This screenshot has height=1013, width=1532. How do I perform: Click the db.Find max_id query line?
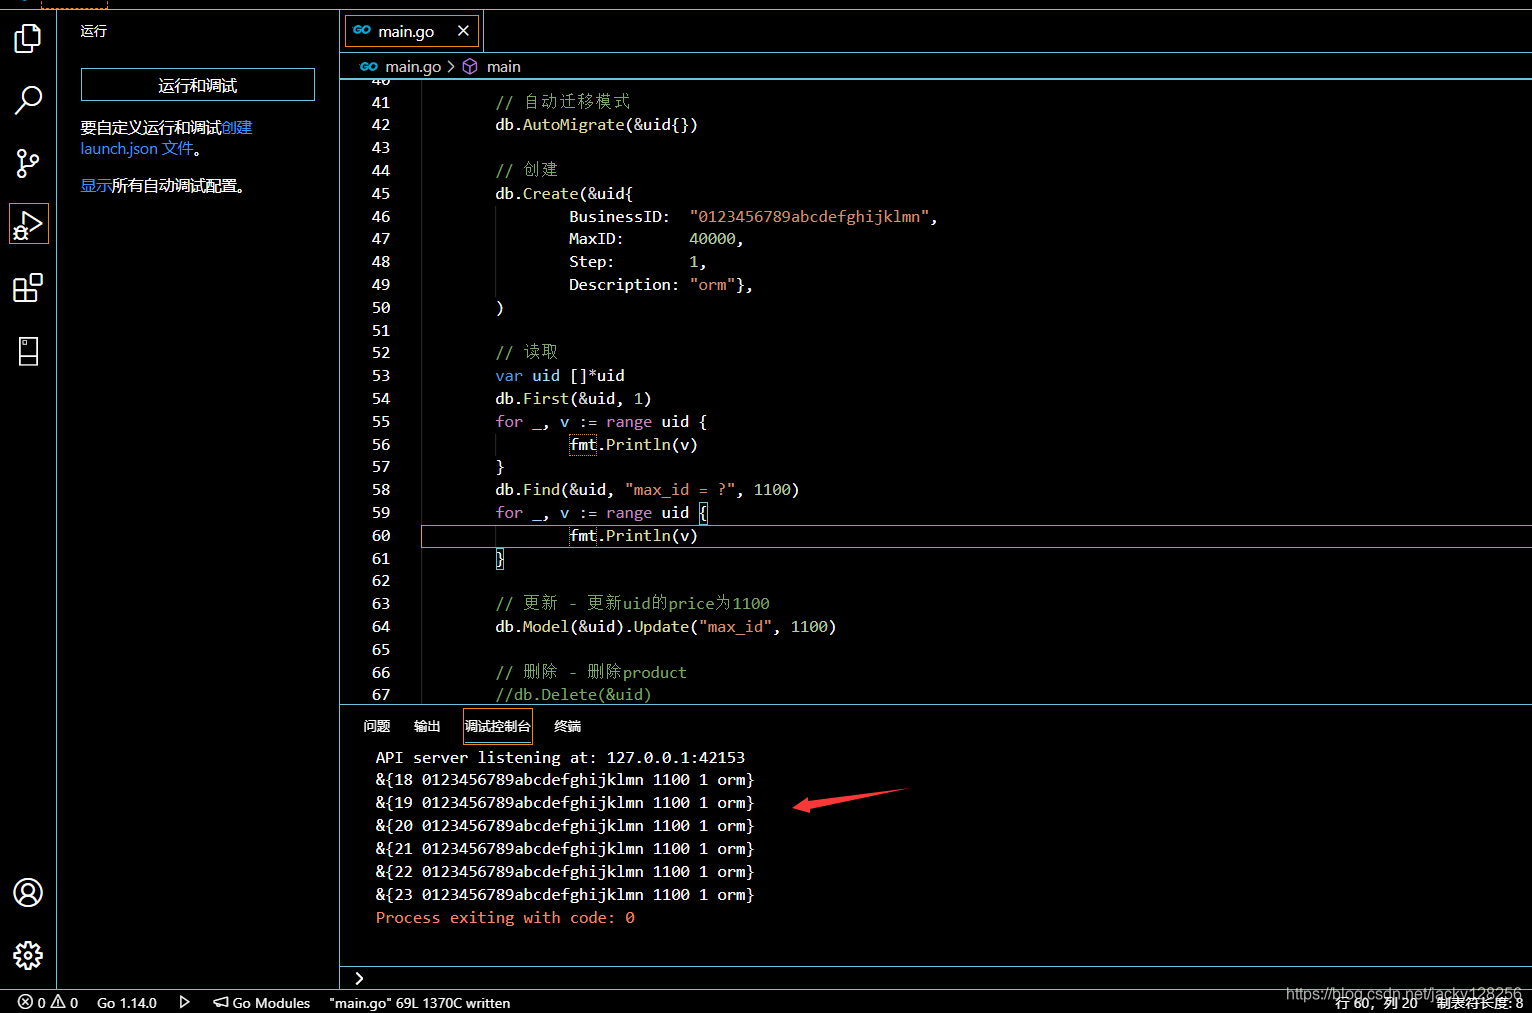tap(647, 489)
